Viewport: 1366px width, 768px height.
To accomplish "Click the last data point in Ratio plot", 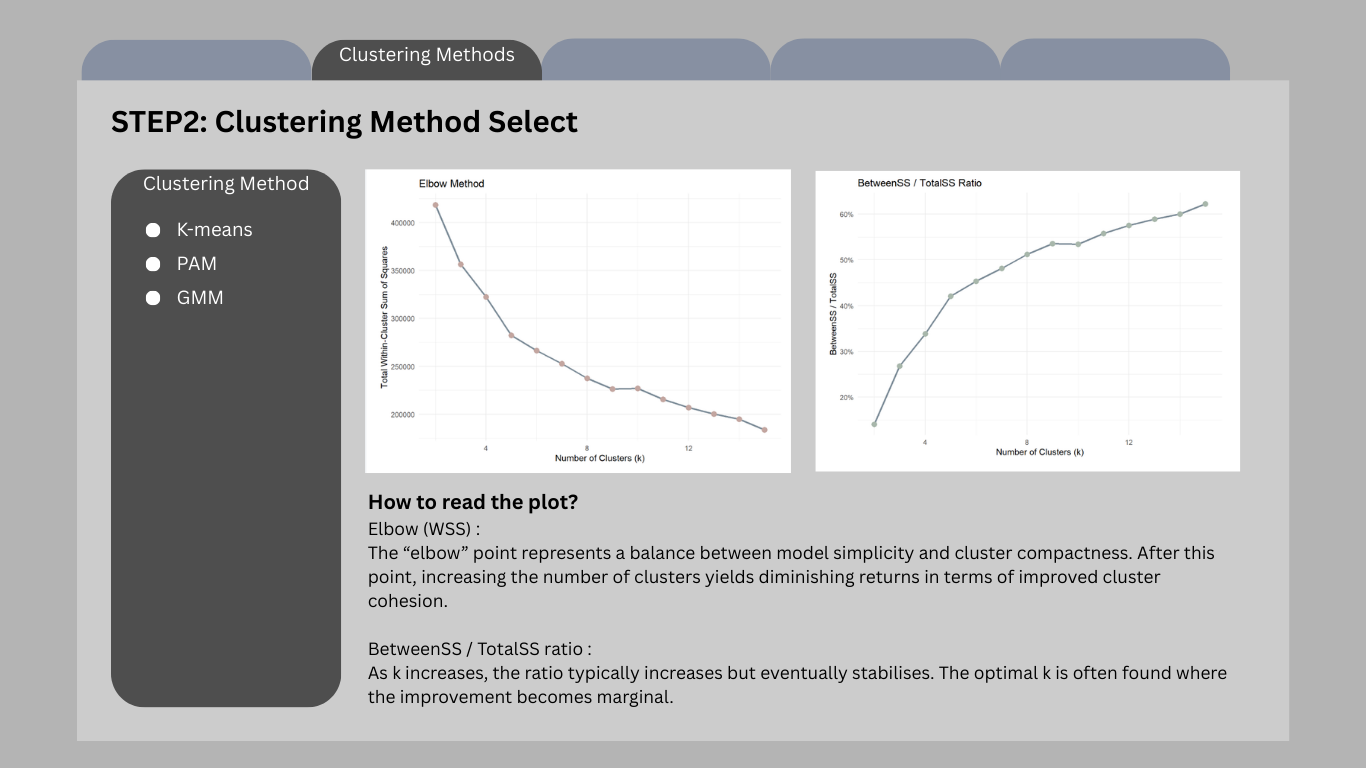I will pyautogui.click(x=1205, y=204).
